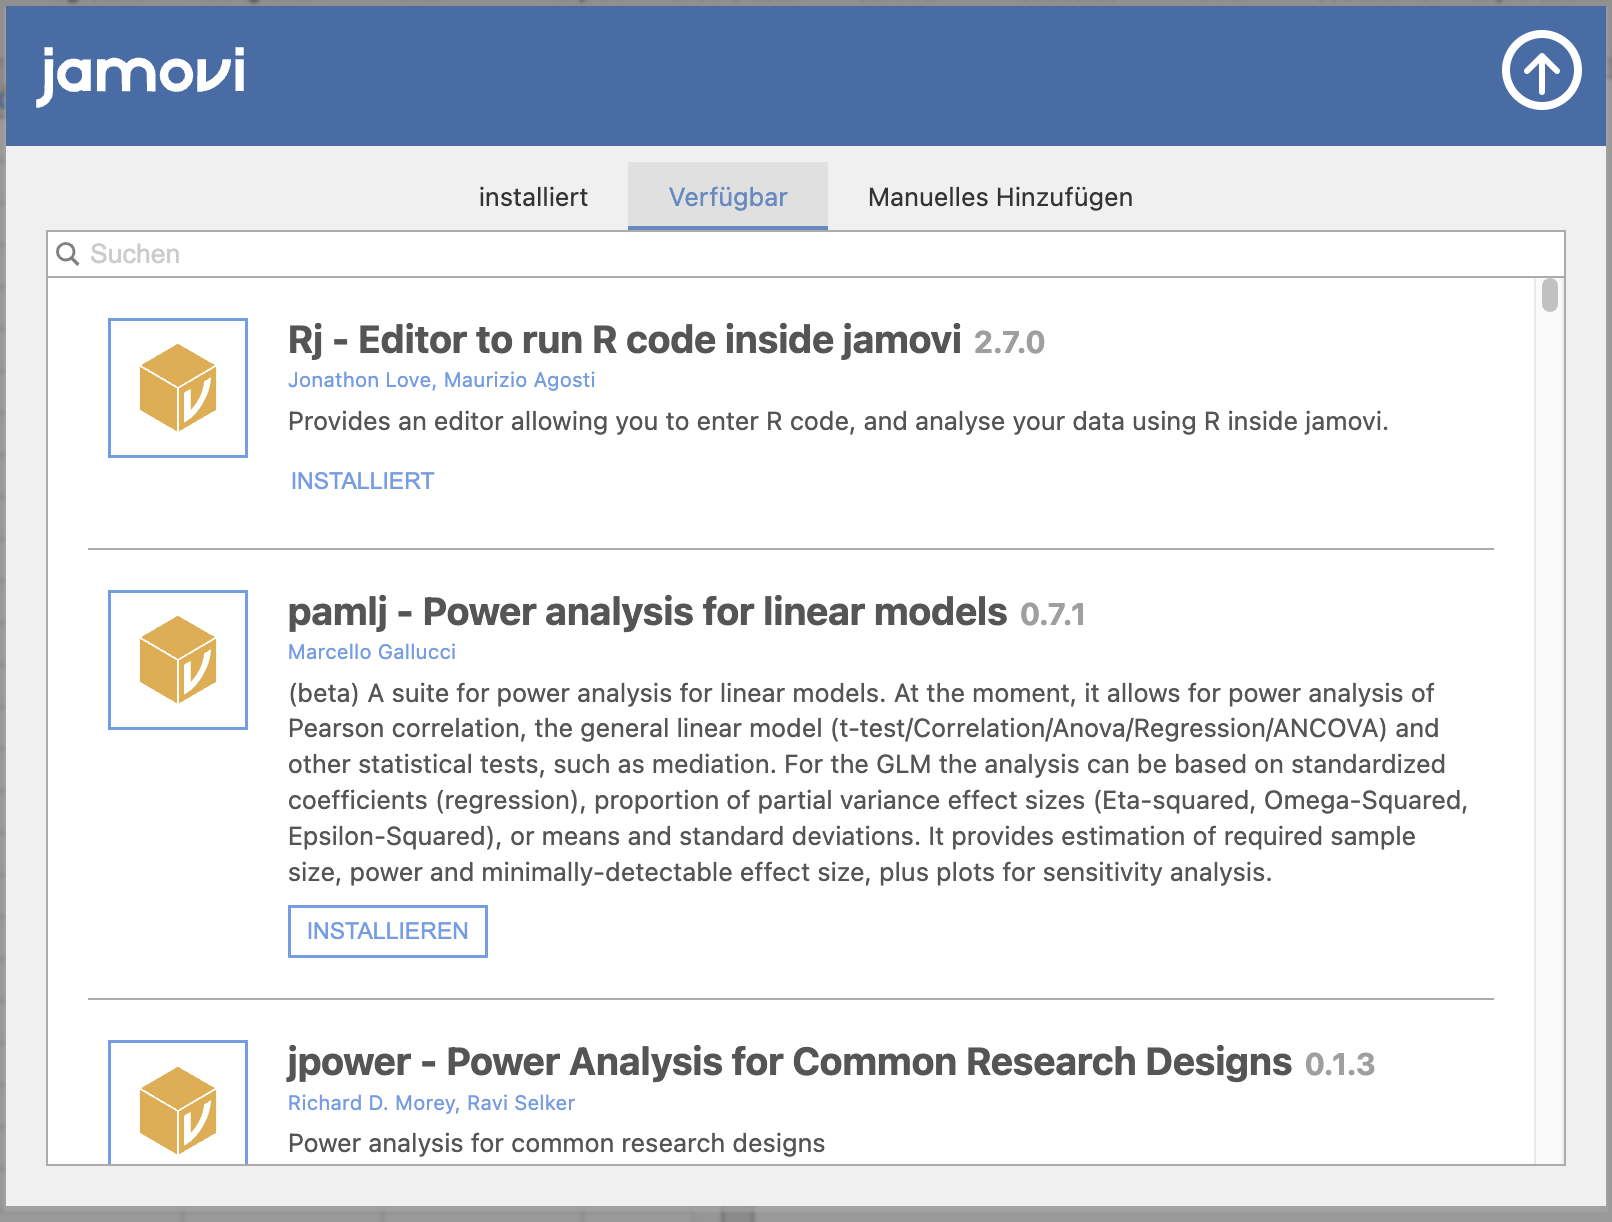Click the pamlj module cube icon

click(178, 660)
